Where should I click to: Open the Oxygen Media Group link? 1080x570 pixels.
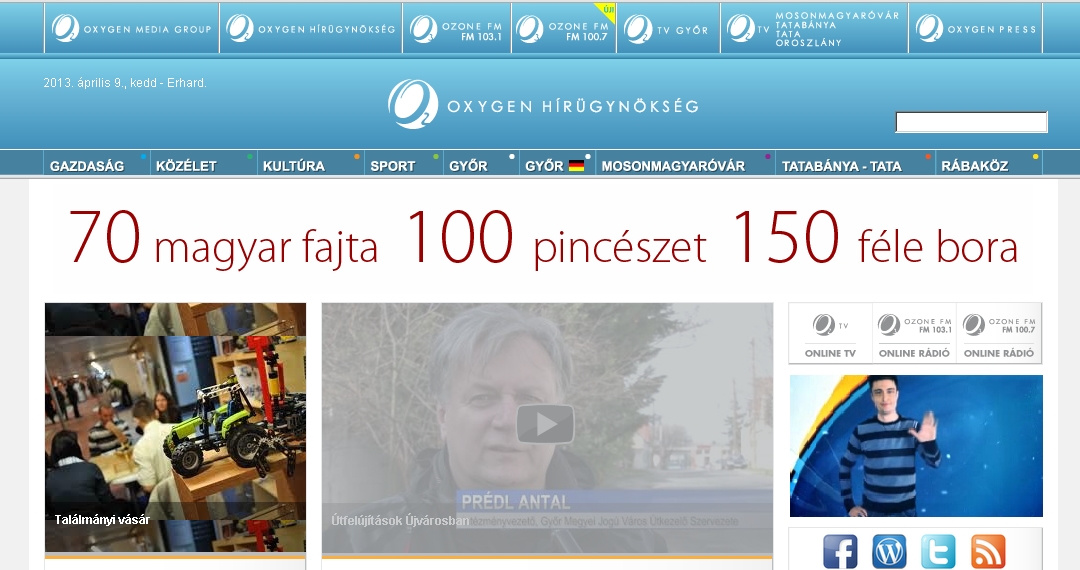coord(132,29)
